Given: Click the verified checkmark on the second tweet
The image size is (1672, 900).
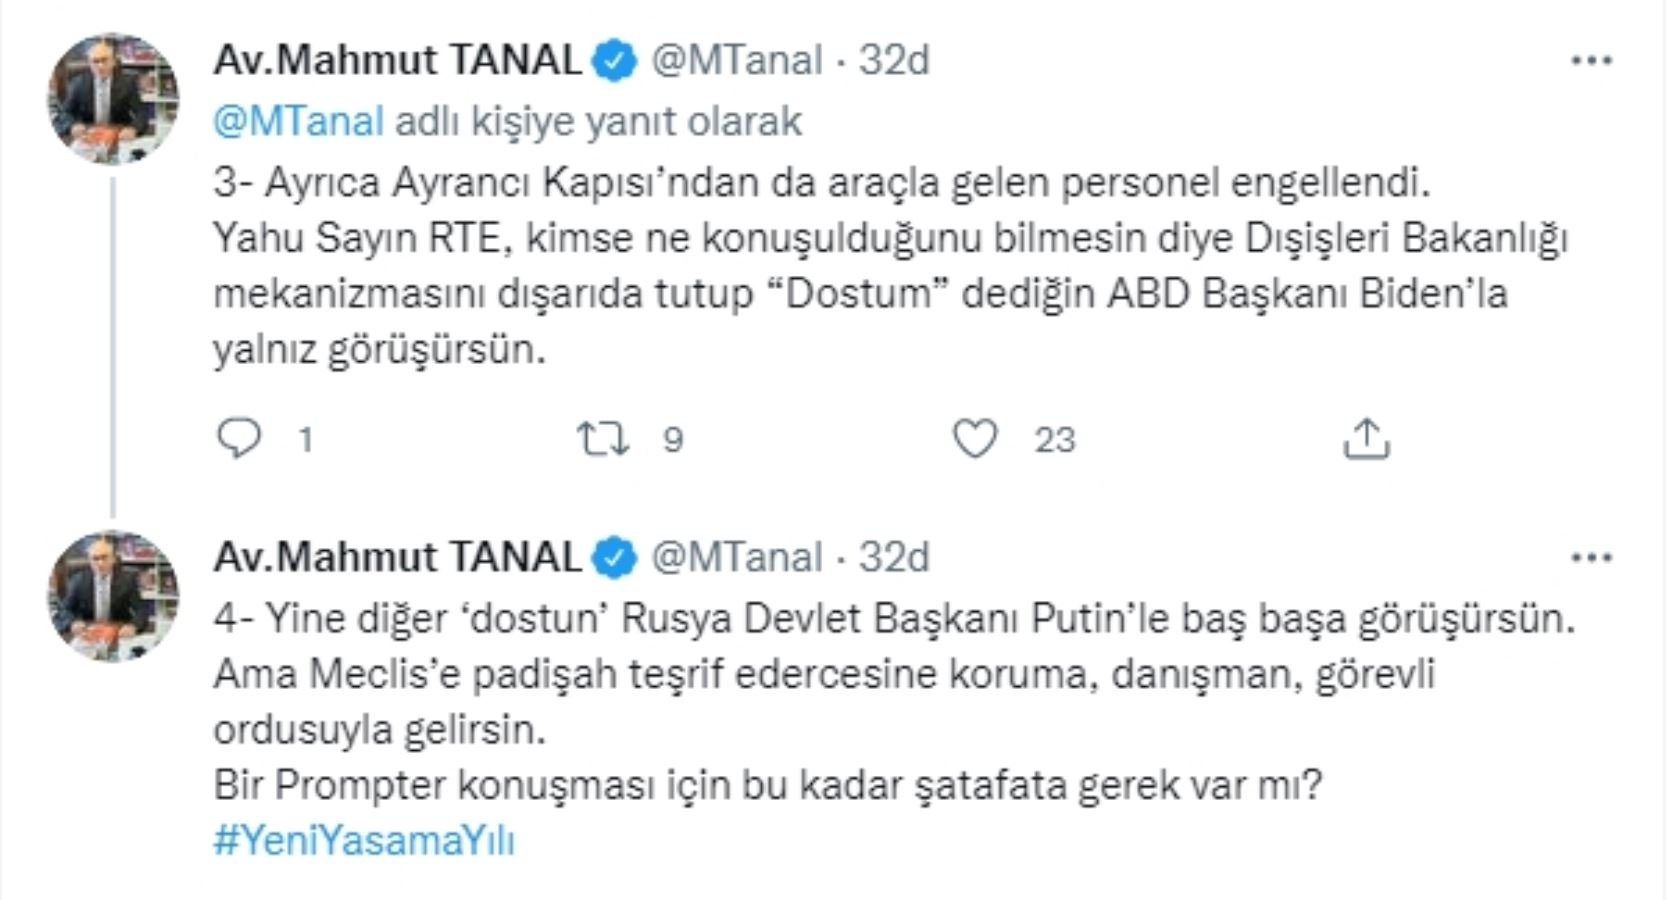Looking at the screenshot, I should click(613, 558).
